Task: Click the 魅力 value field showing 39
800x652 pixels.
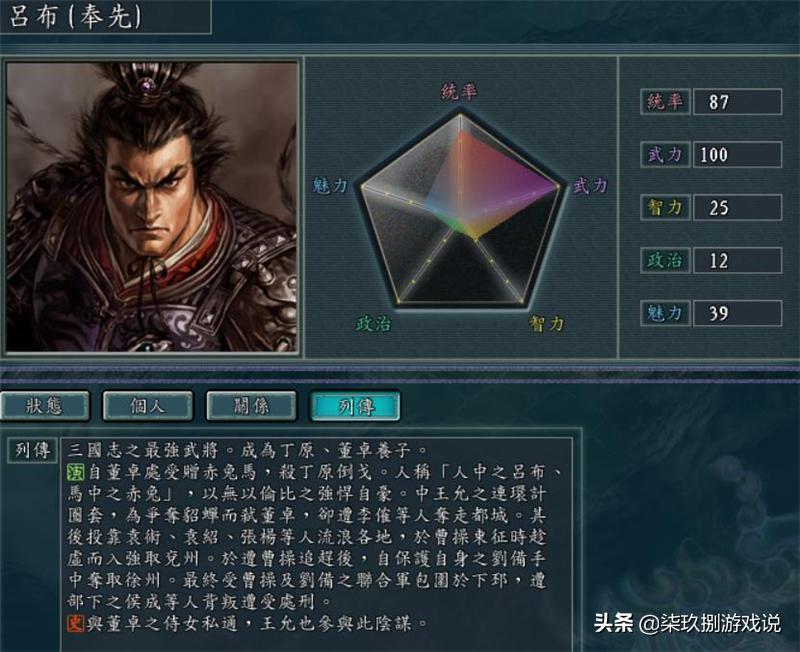Action: (x=737, y=313)
